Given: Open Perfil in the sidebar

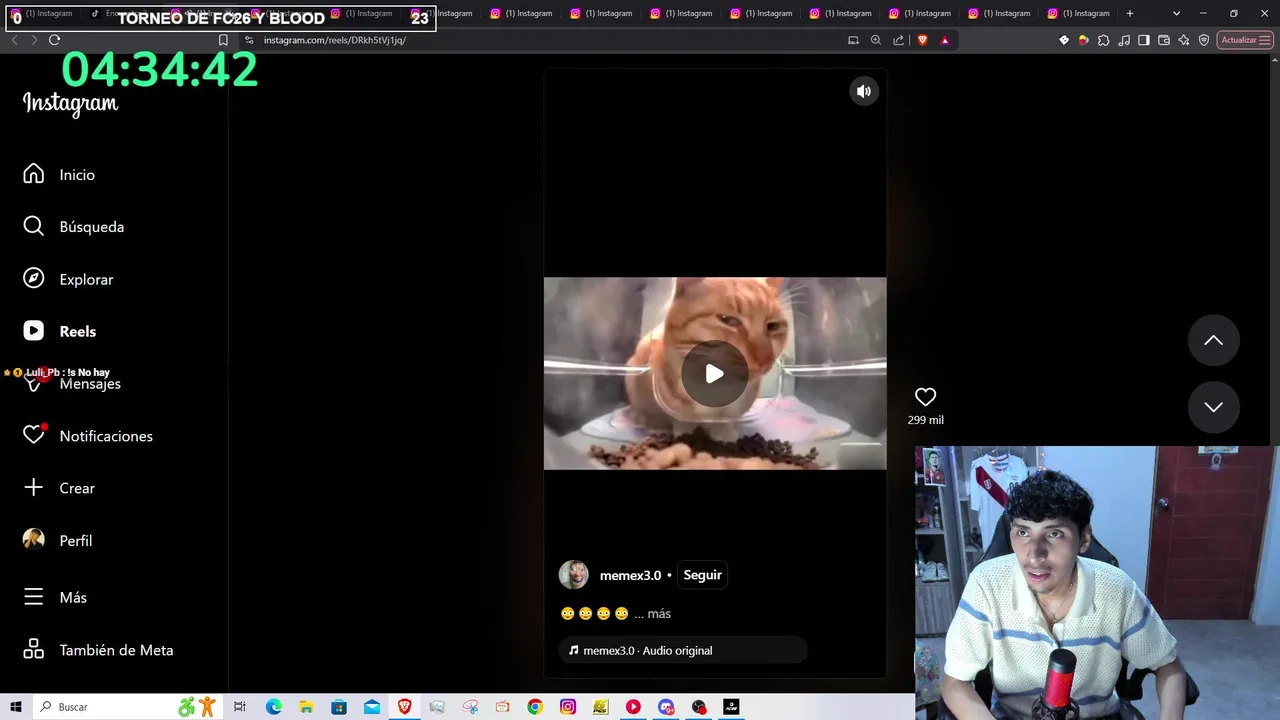Looking at the screenshot, I should [x=58, y=540].
